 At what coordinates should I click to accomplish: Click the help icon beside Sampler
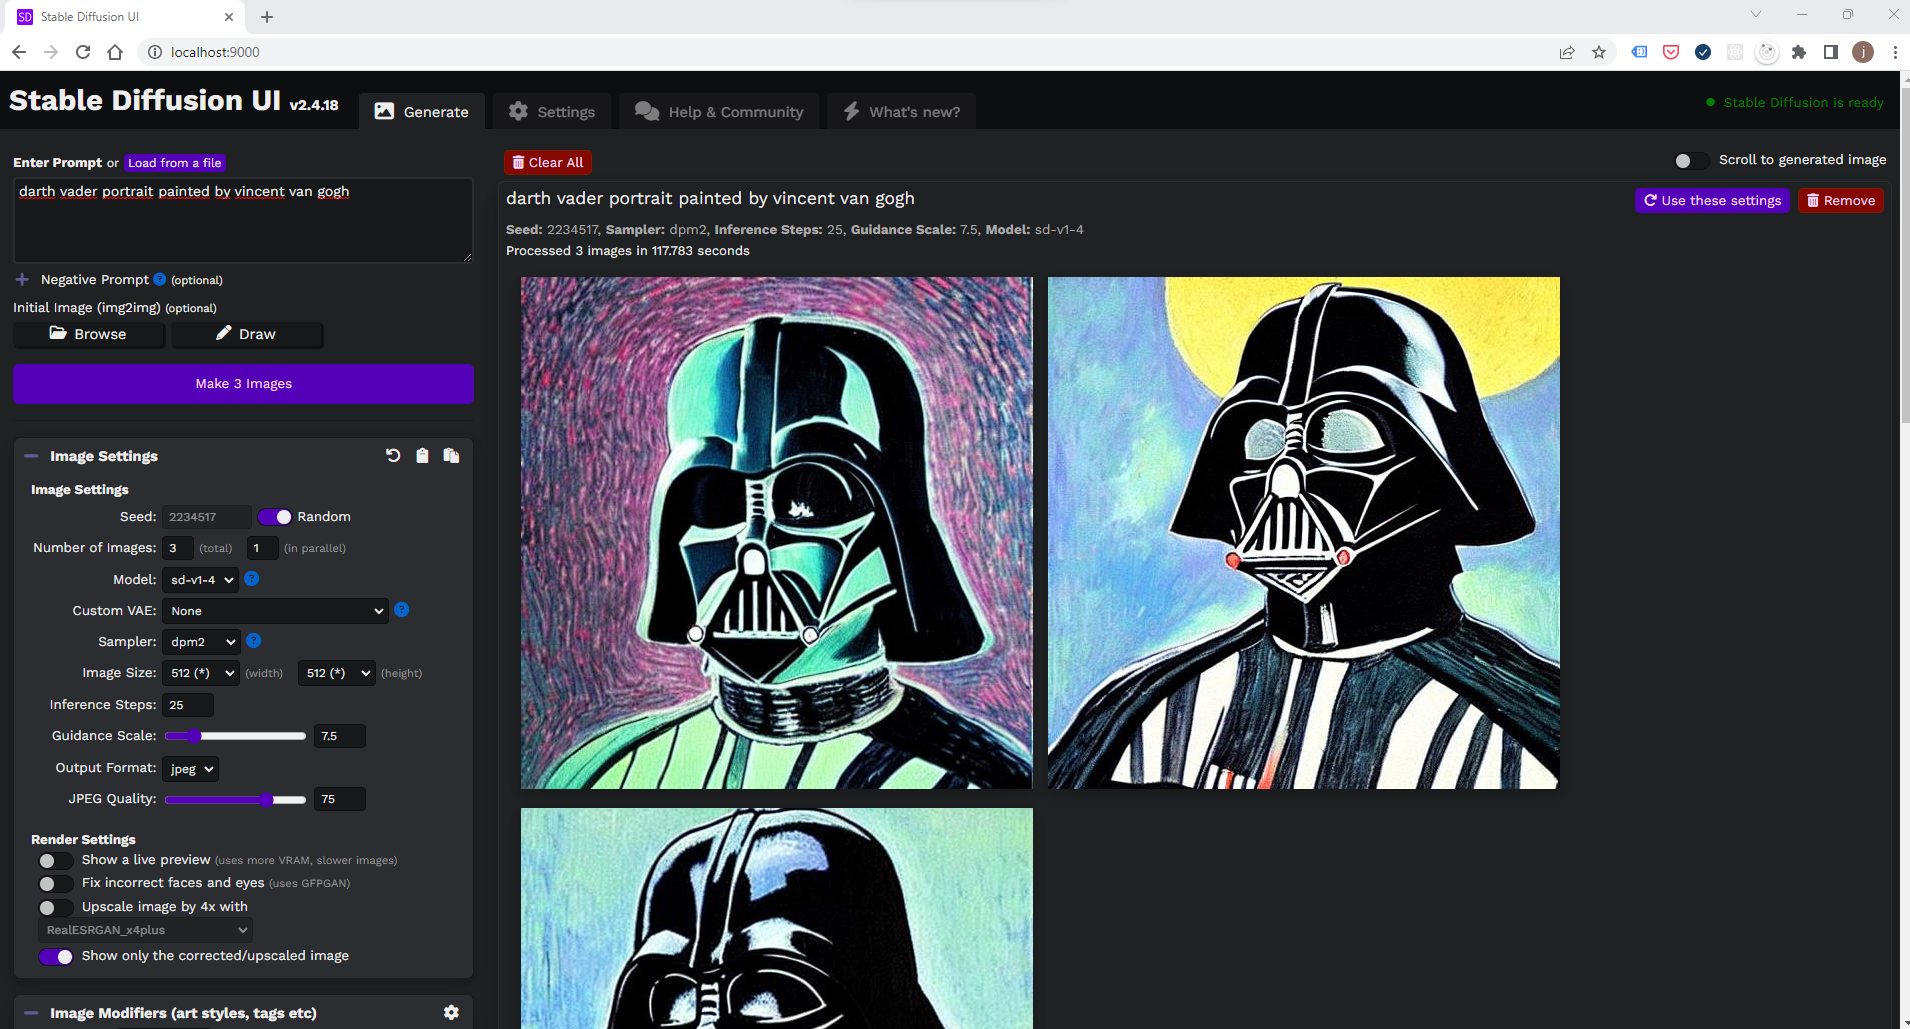(x=254, y=640)
